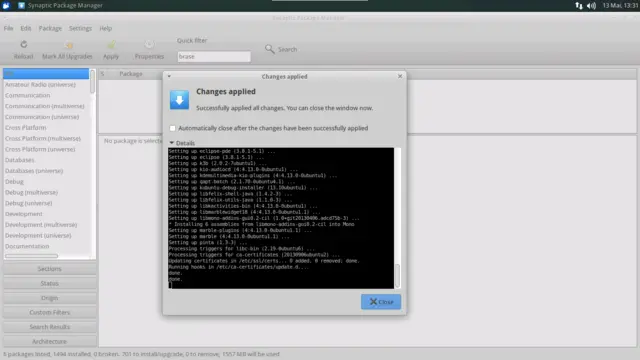Click the Search Results button
Viewport: 640px width, 360px height.
click(50, 327)
